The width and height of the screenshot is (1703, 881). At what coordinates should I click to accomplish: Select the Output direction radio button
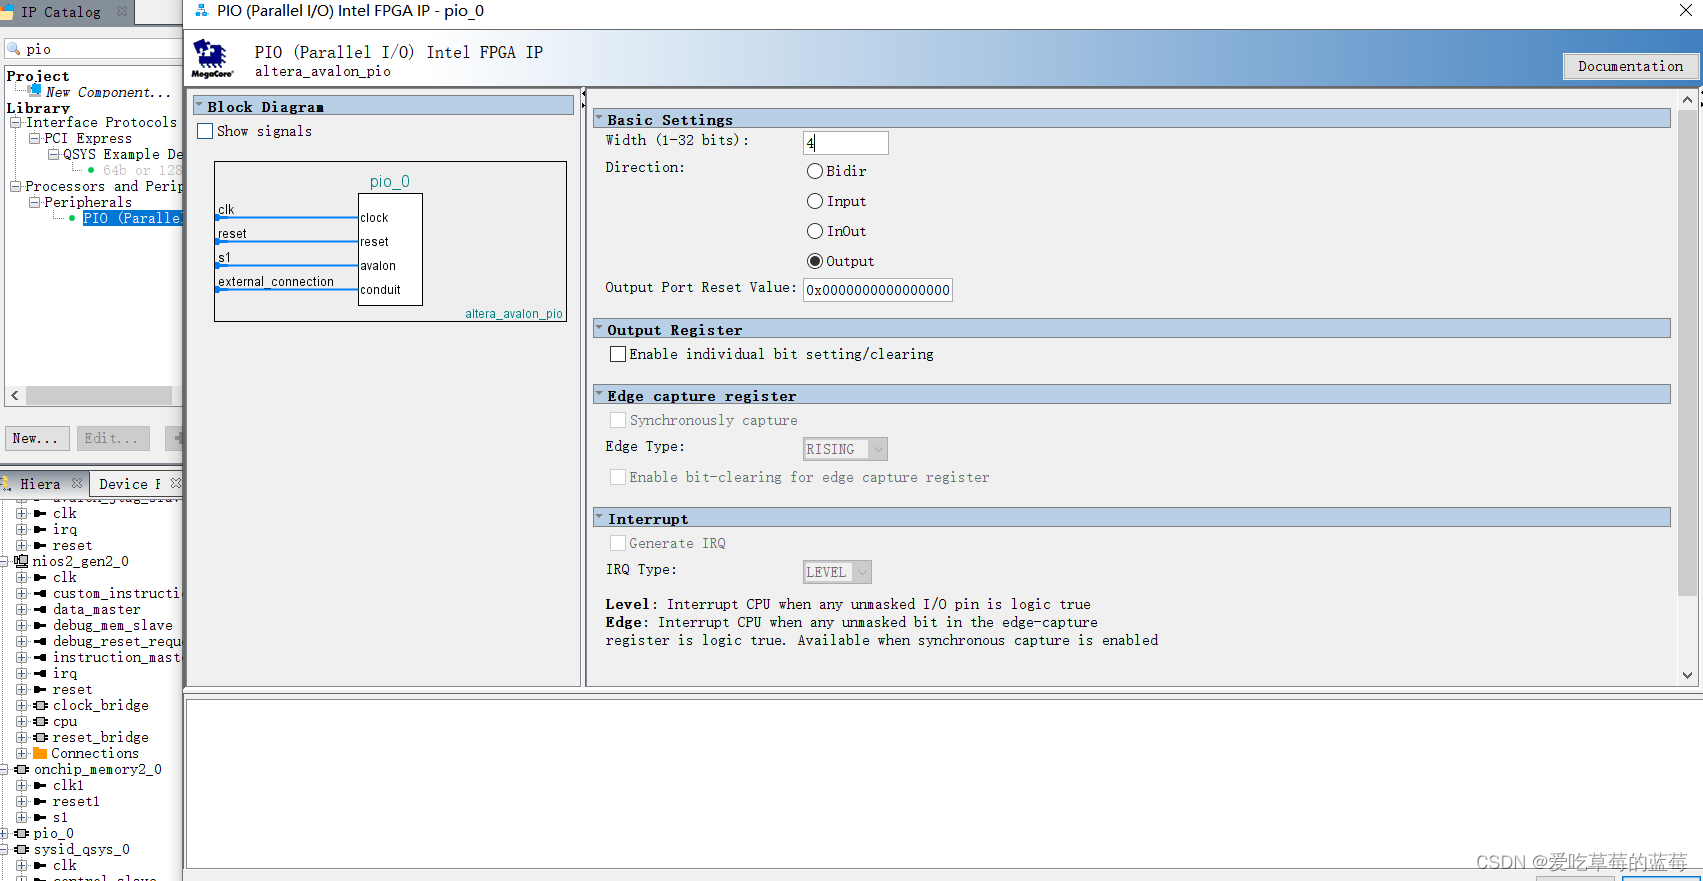click(x=815, y=261)
